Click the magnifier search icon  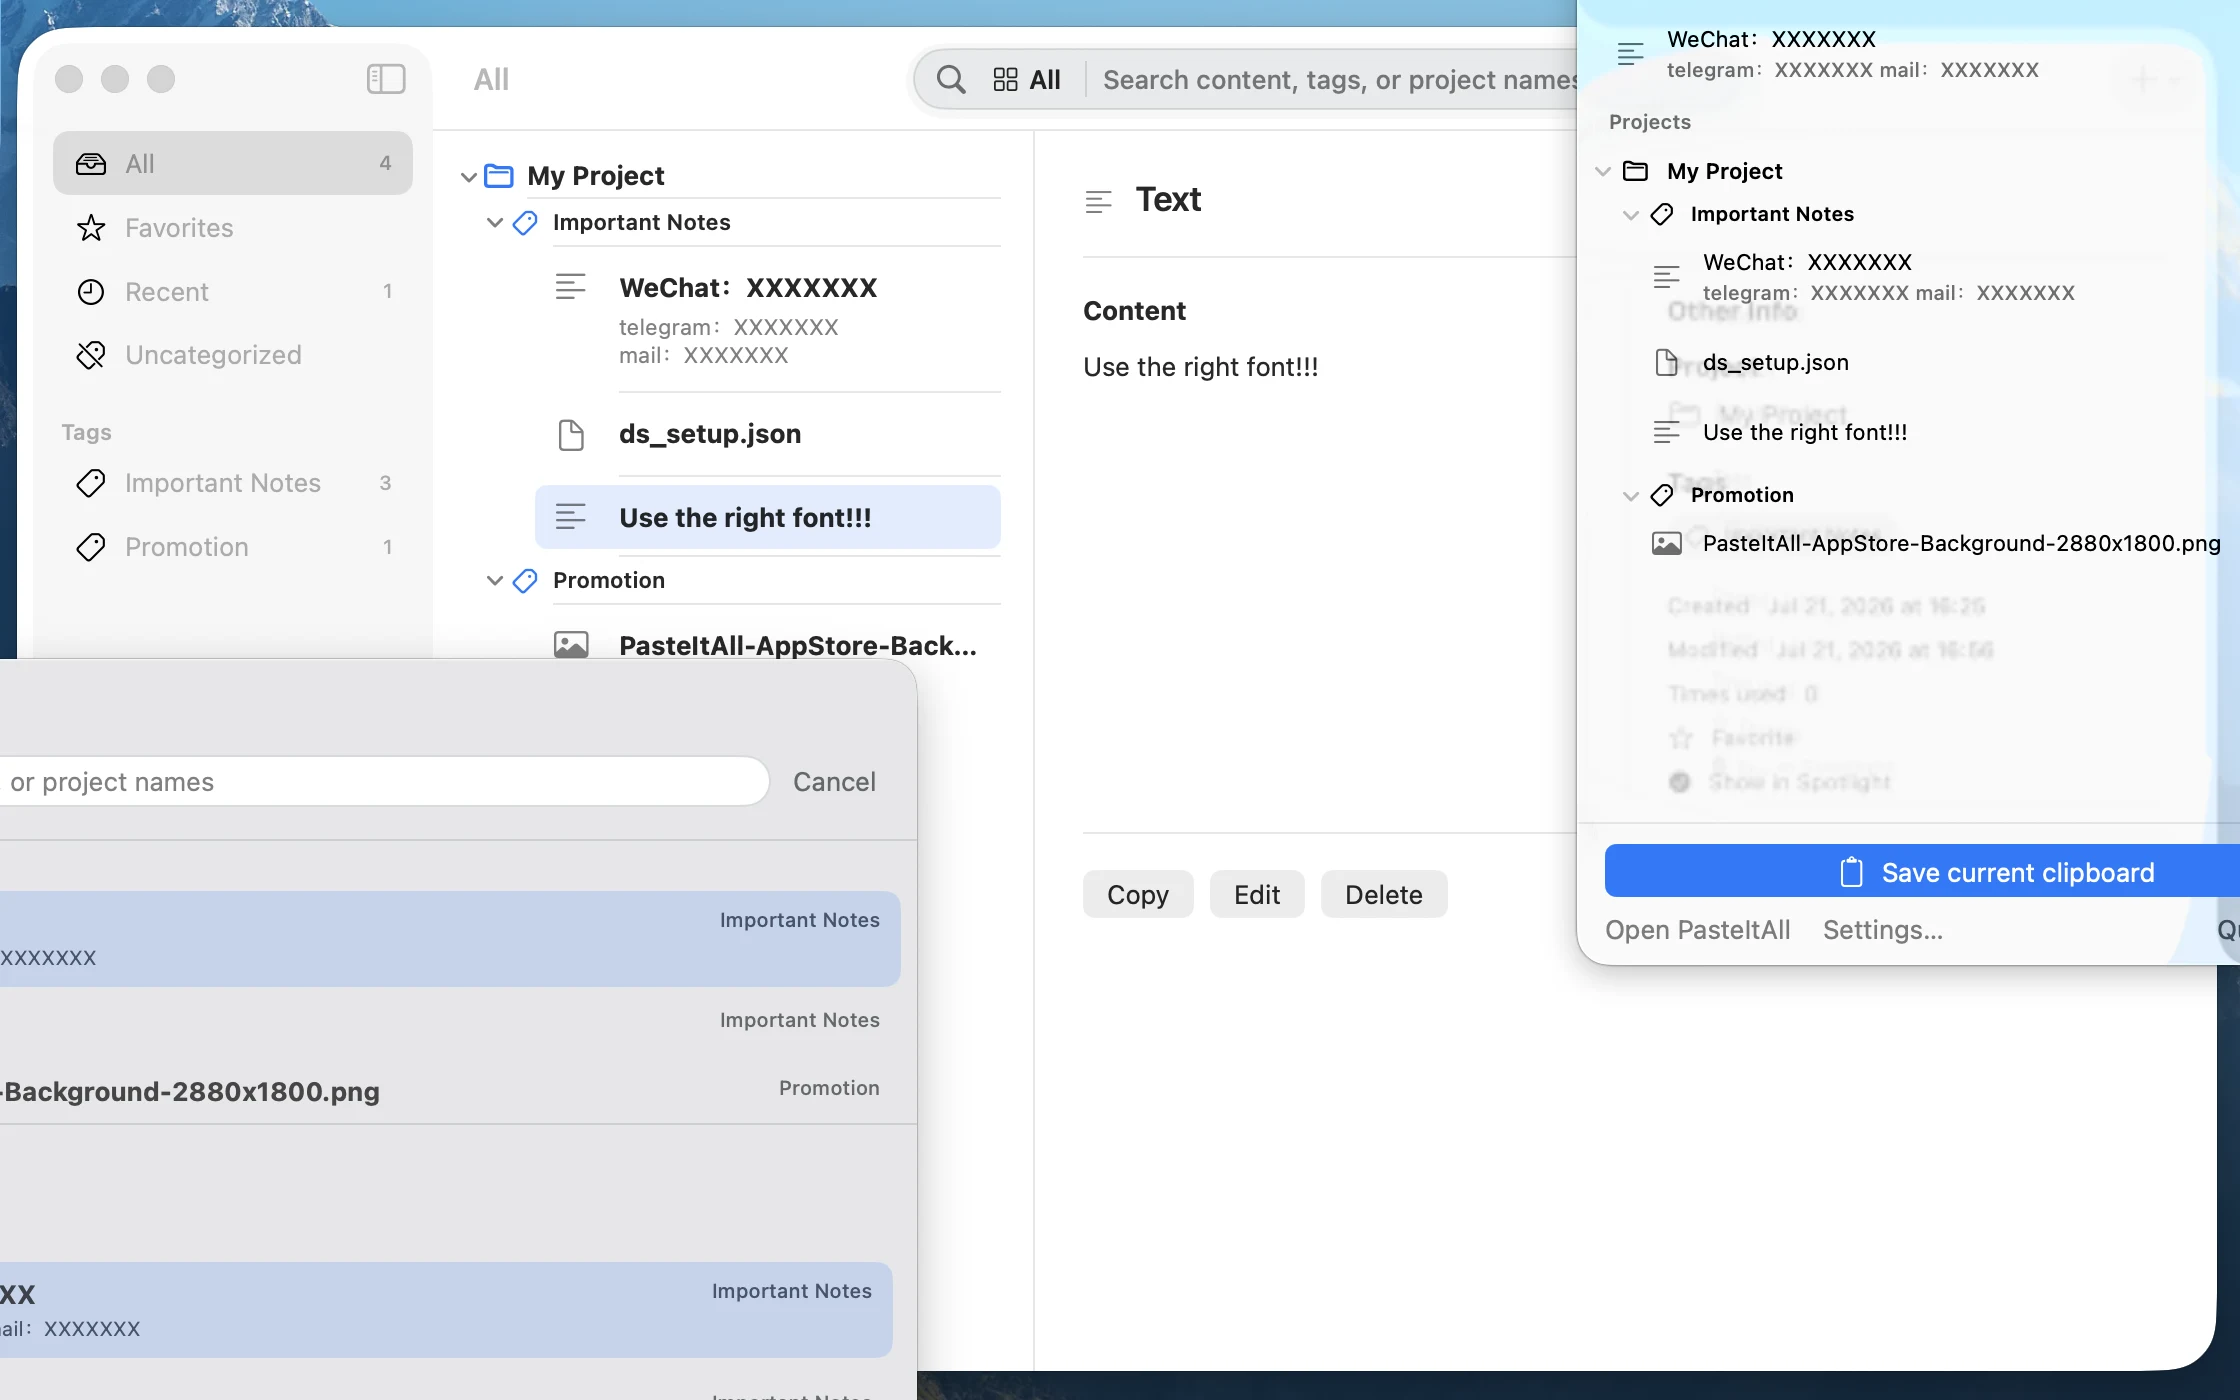[x=951, y=79]
